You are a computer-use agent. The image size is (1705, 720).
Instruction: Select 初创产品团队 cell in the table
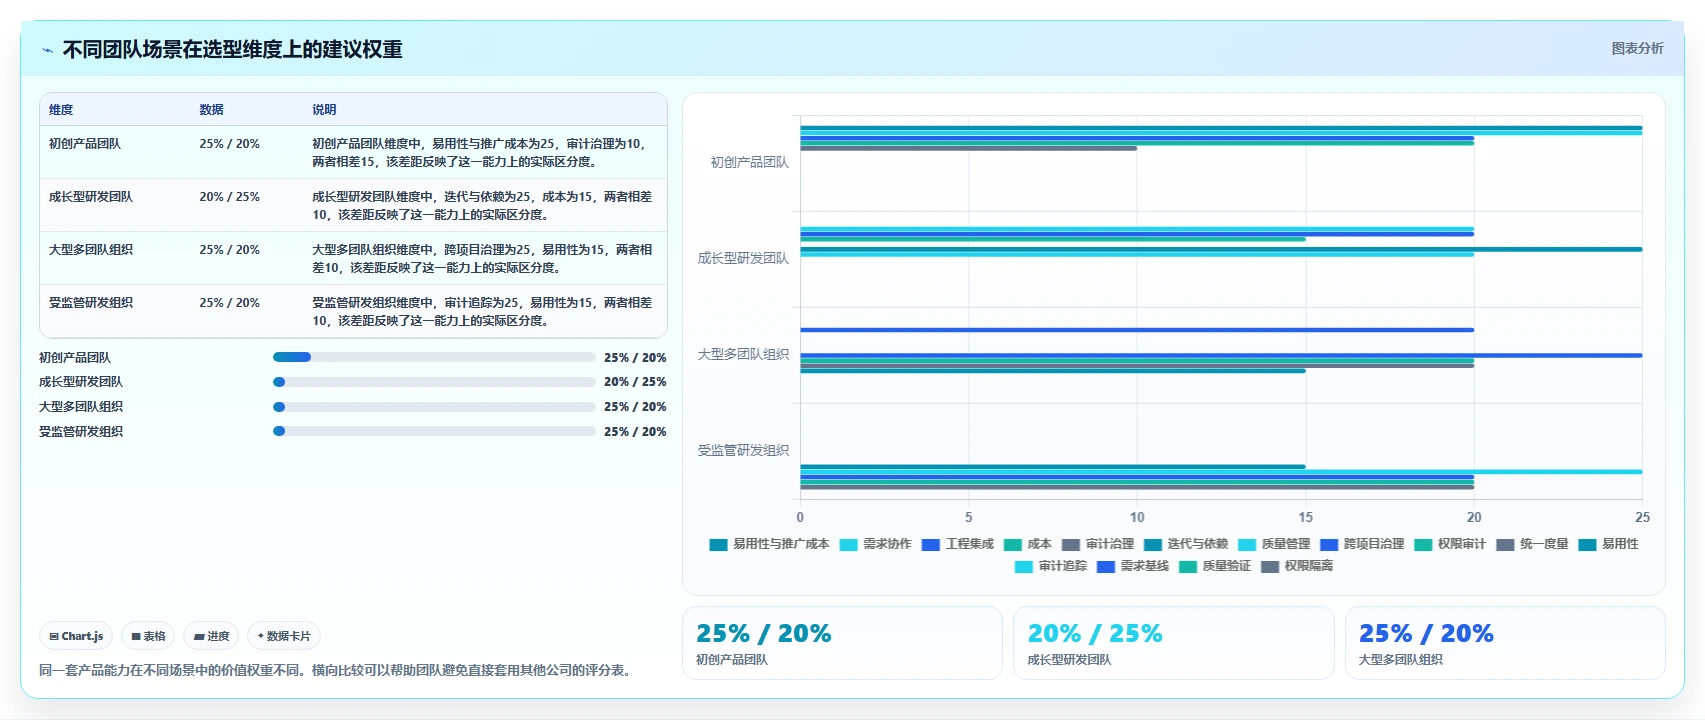85,144
